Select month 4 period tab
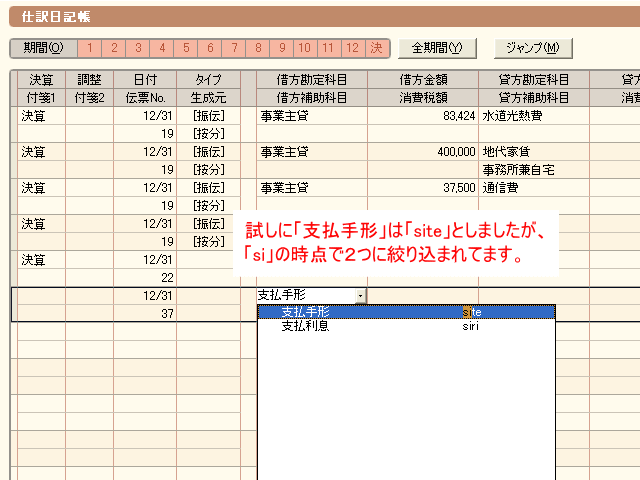This screenshot has height=480, width=640. (x=162, y=48)
